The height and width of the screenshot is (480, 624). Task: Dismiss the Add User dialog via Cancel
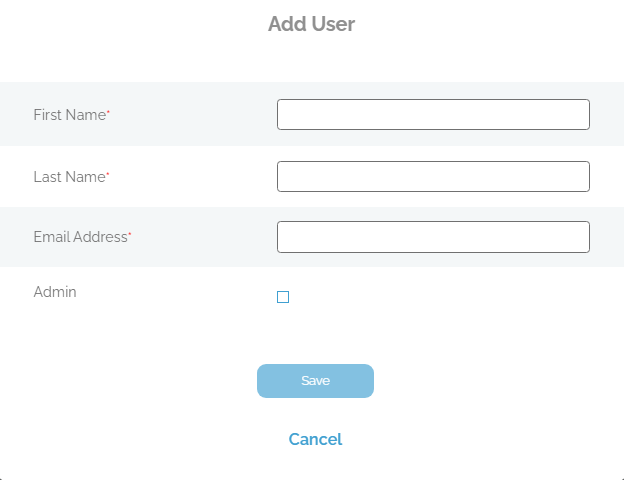315,439
